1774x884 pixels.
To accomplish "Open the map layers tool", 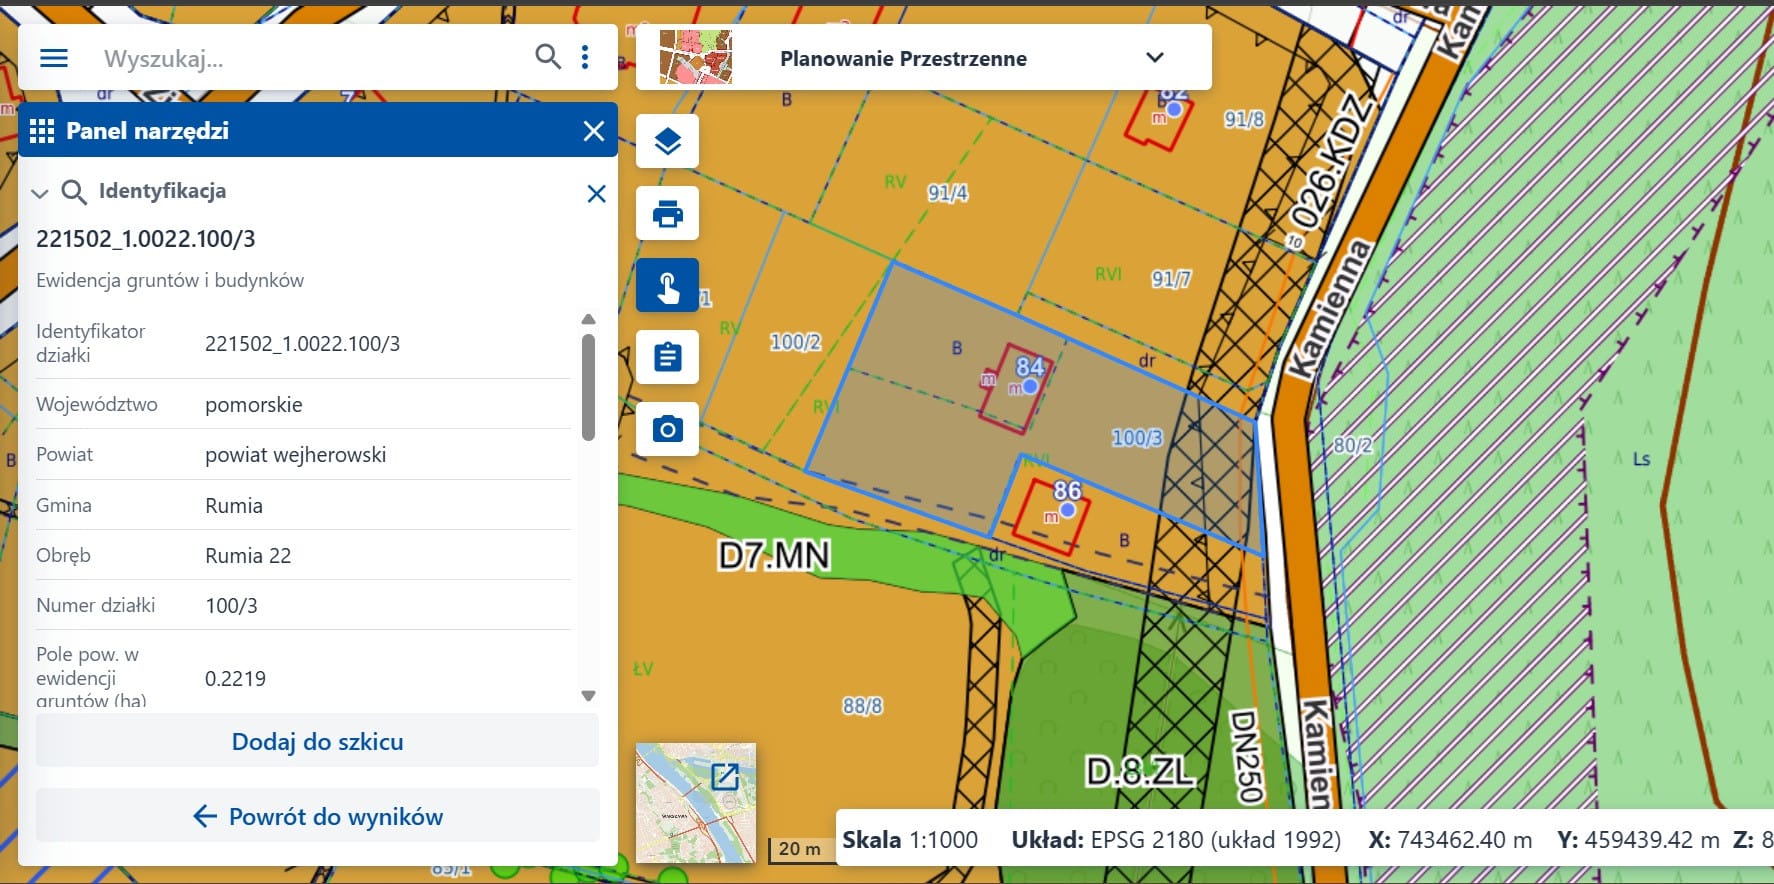I will coord(667,141).
